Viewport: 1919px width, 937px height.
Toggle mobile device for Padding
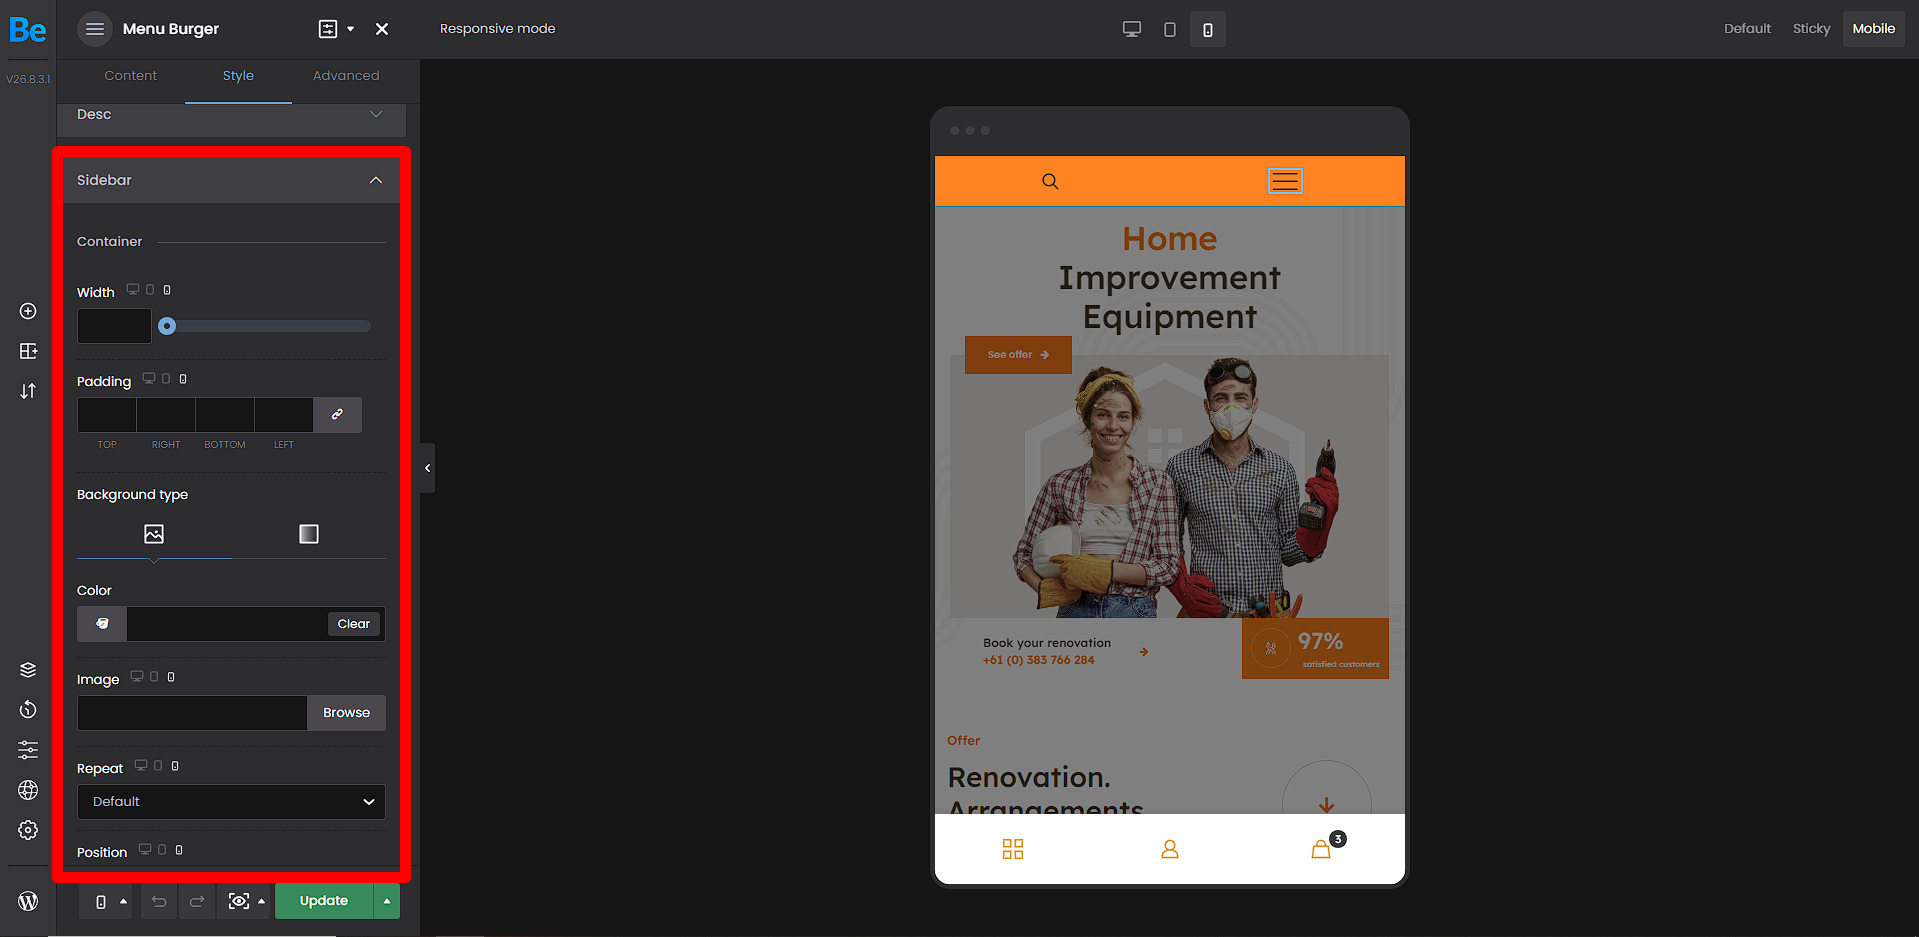(x=183, y=379)
